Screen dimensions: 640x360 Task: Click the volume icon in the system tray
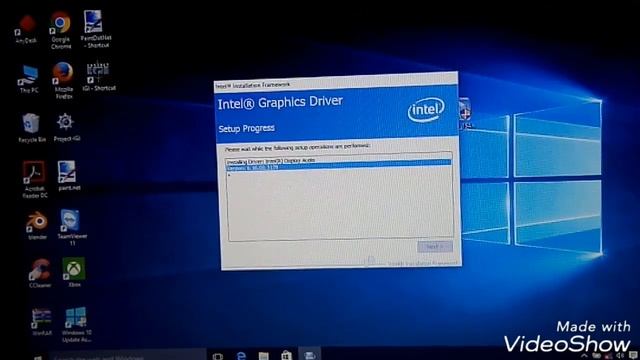[x=620, y=356]
